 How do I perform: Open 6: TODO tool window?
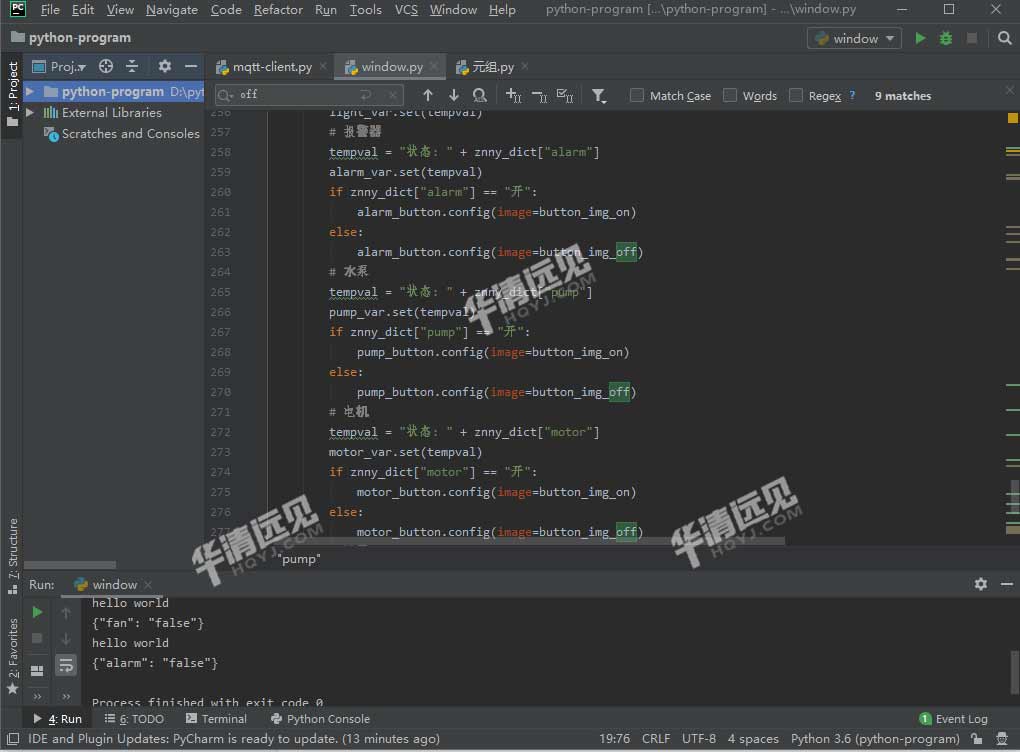pyautogui.click(x=134, y=719)
